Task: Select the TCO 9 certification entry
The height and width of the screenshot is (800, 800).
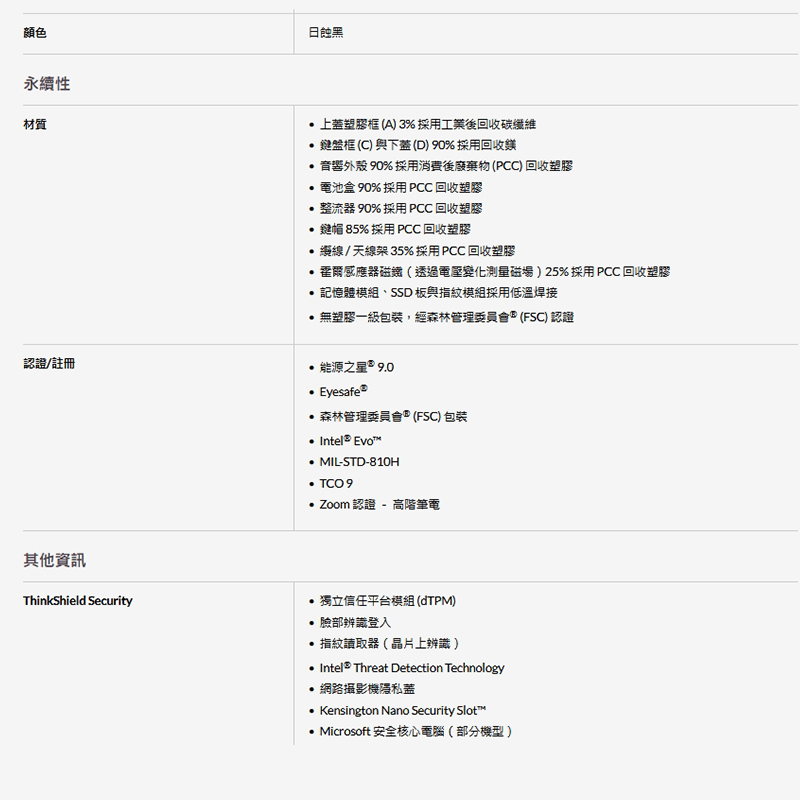Action: (336, 483)
